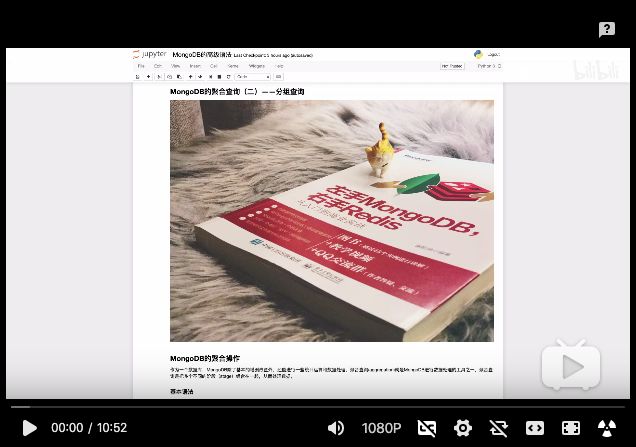The height and width of the screenshot is (447, 636).
Task: Click the question-mark help bubble icon
Action: 607,30
